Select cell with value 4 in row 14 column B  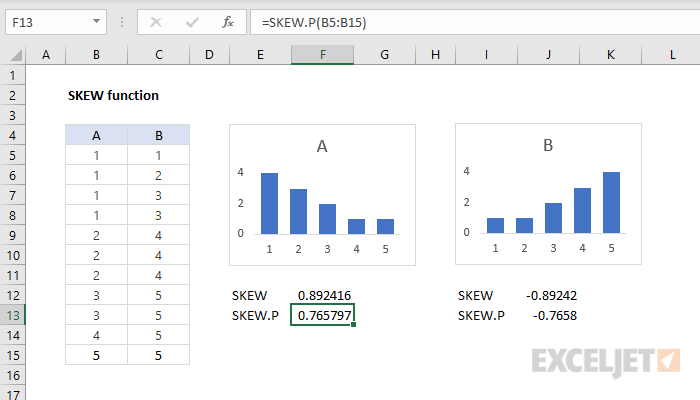tap(96, 335)
